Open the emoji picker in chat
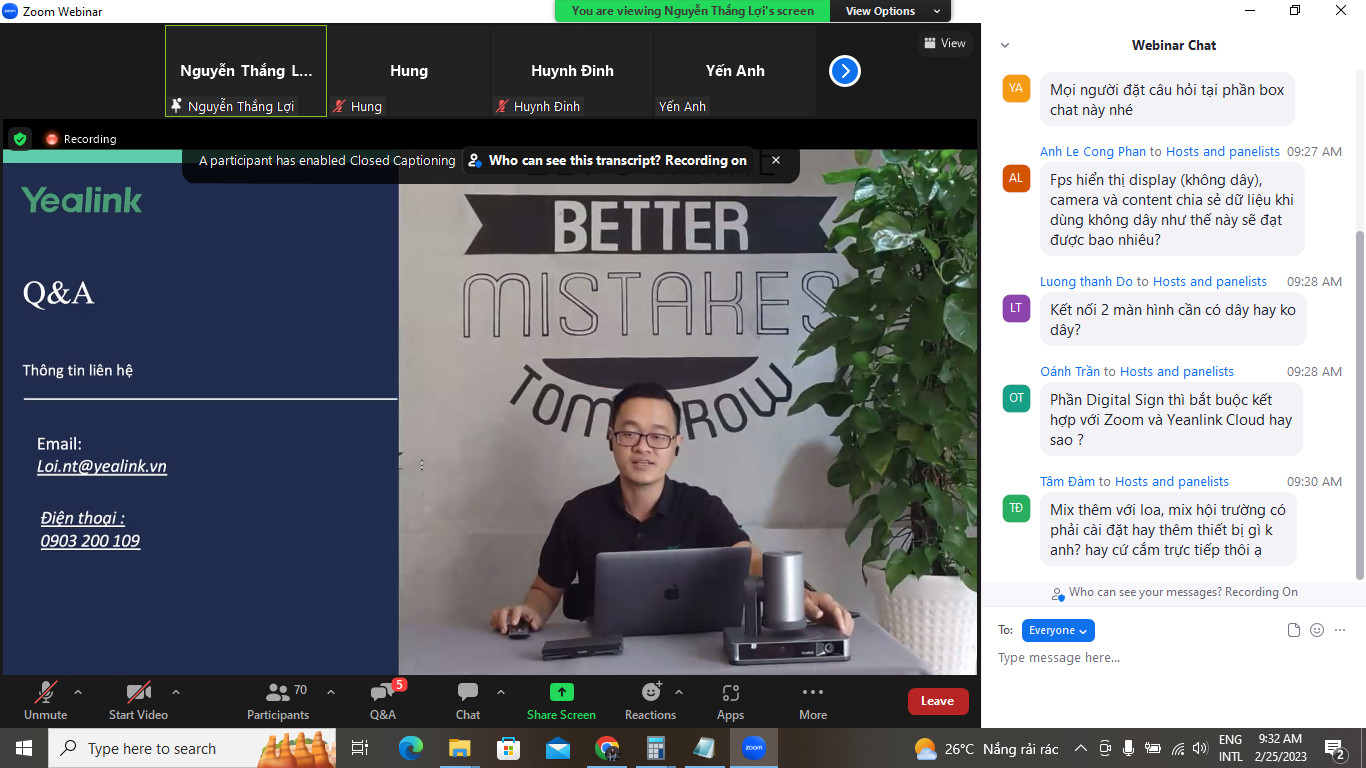Image resolution: width=1366 pixels, height=768 pixels. coord(1317,630)
